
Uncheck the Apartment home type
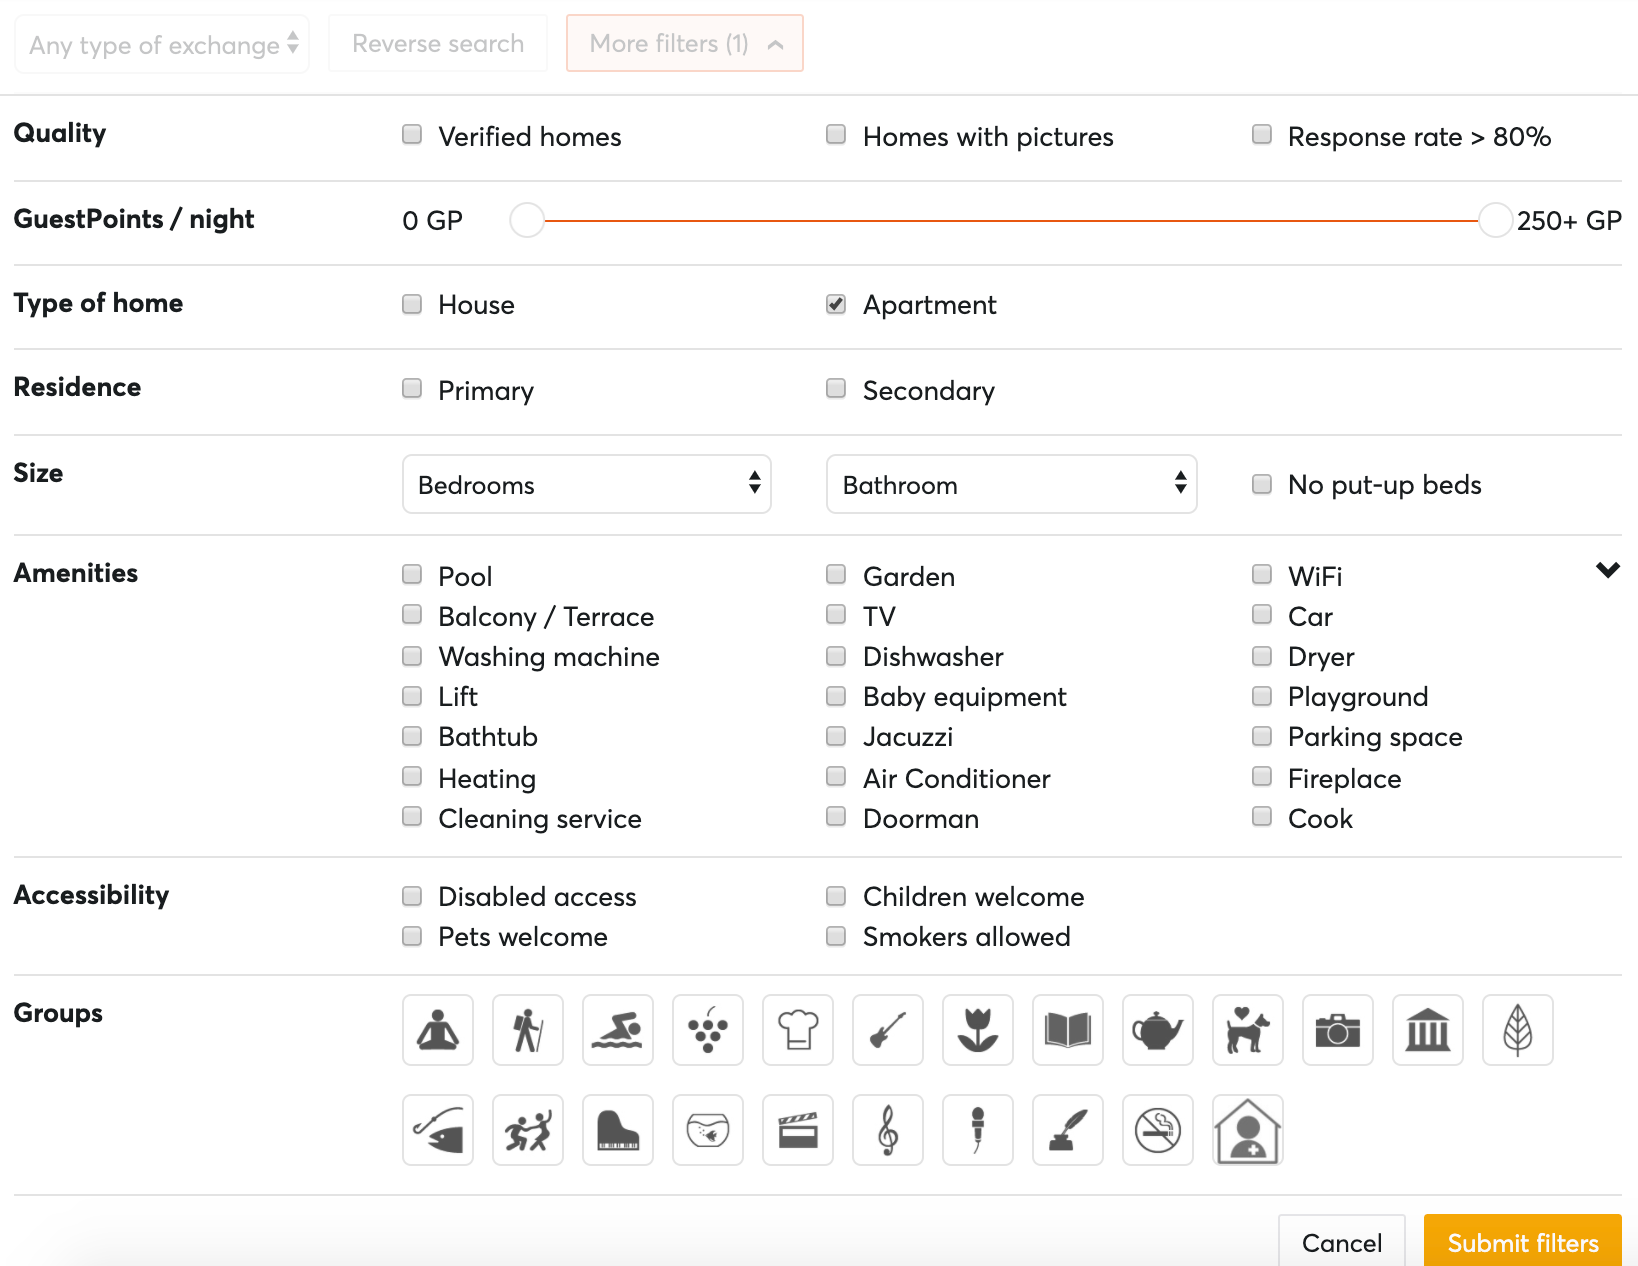coord(836,304)
